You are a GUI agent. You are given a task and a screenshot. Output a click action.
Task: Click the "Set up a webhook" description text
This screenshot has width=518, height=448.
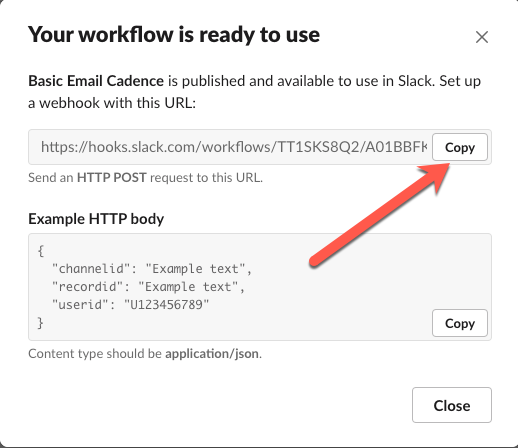pyautogui.click(x=254, y=92)
